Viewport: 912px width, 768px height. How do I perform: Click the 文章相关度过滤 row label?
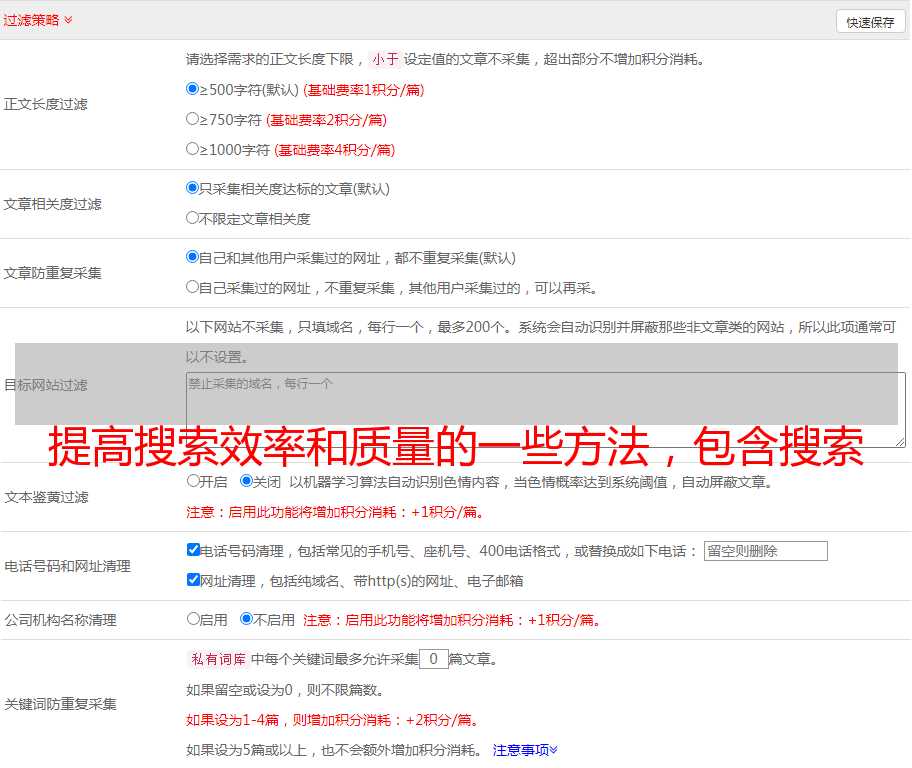(52, 204)
